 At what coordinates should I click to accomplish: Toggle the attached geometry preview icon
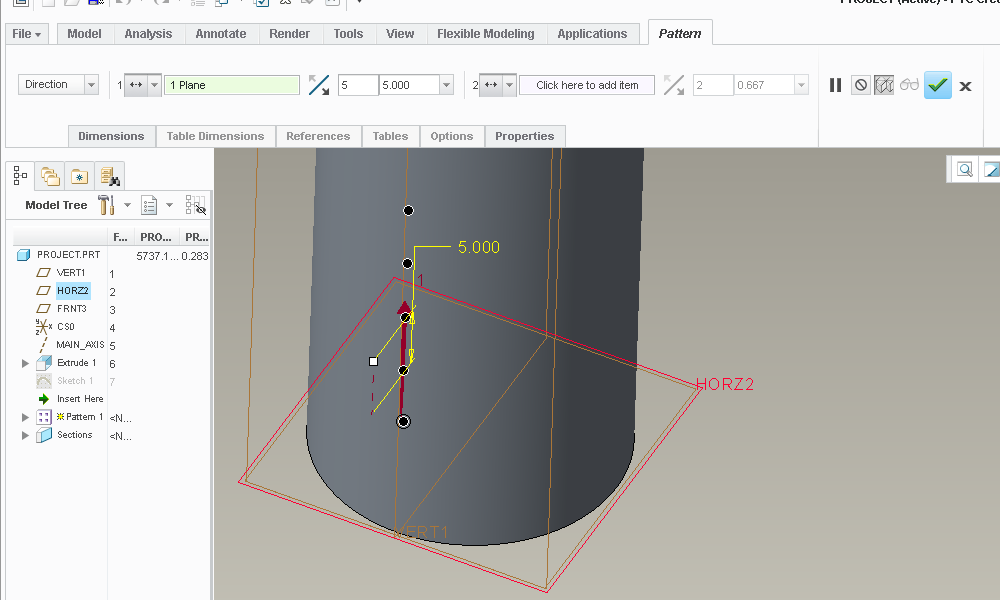pos(884,85)
